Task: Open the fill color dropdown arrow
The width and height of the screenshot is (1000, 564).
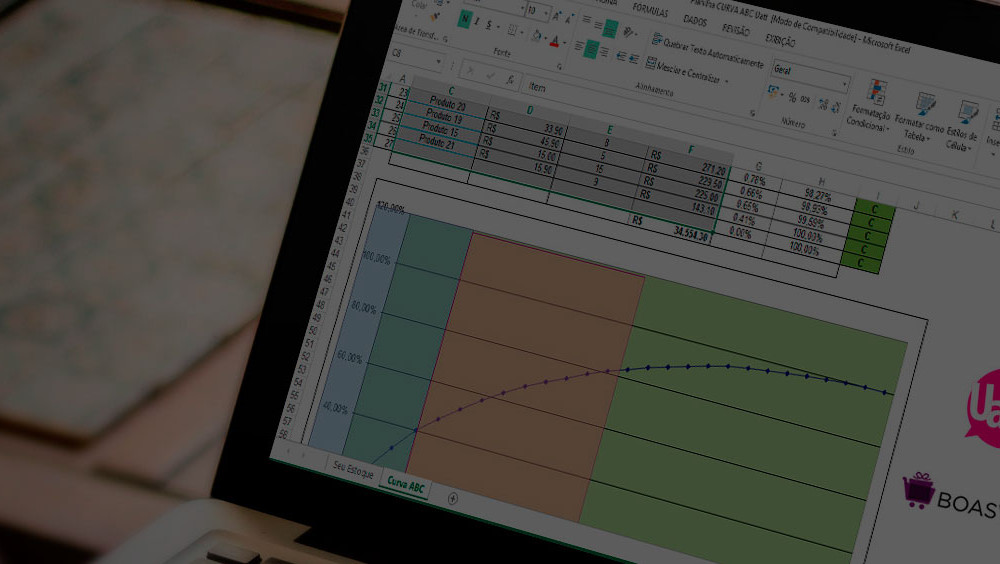Action: pyautogui.click(x=545, y=38)
